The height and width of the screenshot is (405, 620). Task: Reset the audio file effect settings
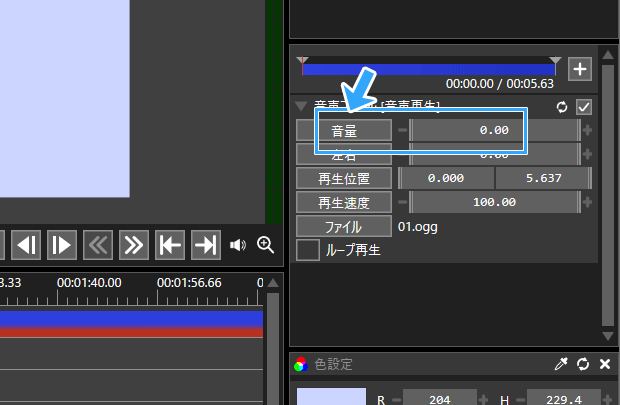[x=561, y=107]
